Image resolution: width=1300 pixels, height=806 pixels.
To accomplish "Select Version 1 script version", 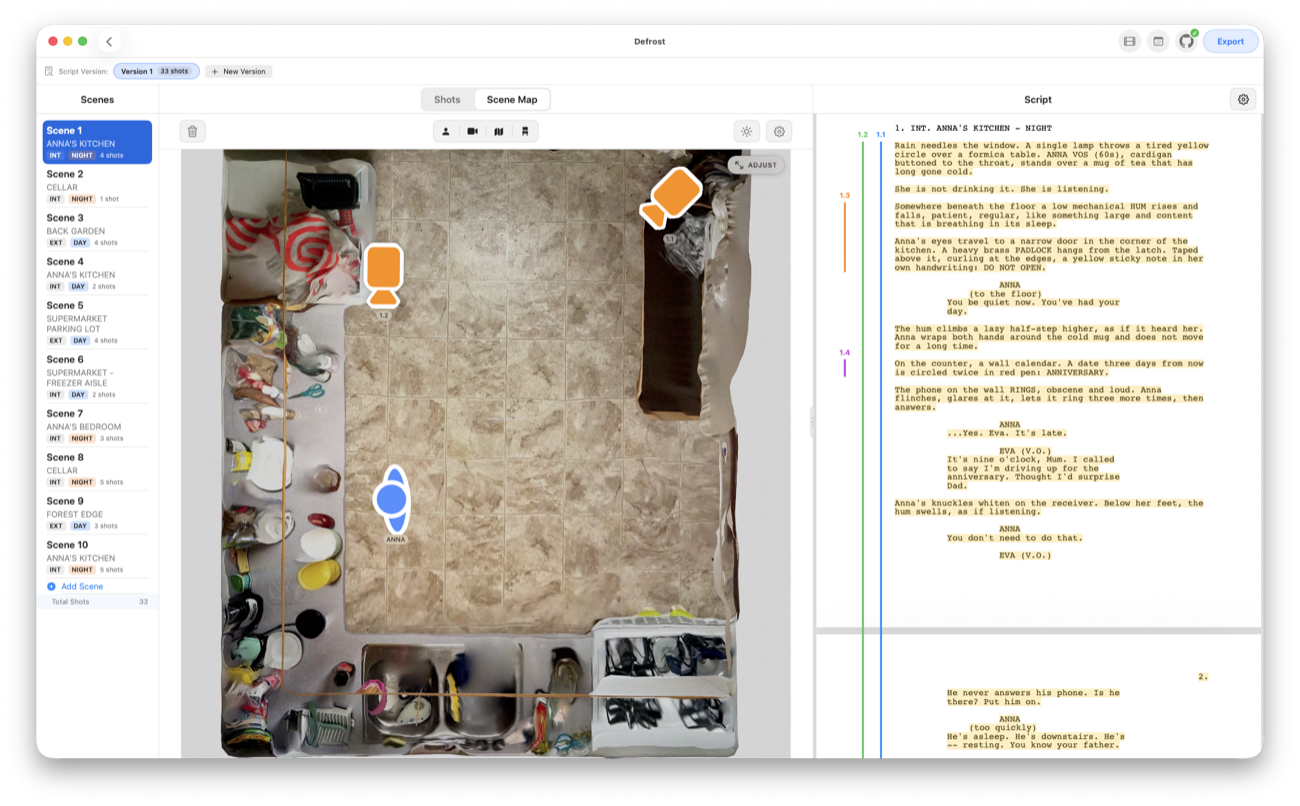I will tap(156, 71).
